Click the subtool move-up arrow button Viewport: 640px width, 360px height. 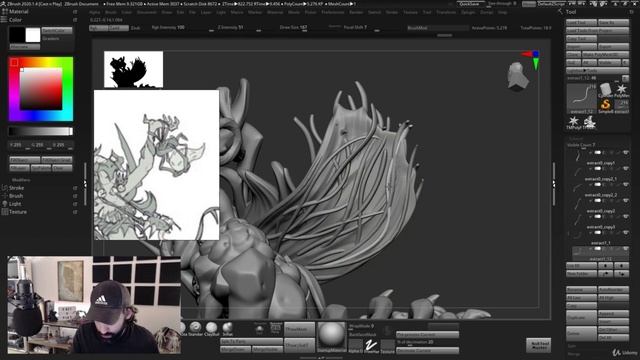tap(605, 265)
